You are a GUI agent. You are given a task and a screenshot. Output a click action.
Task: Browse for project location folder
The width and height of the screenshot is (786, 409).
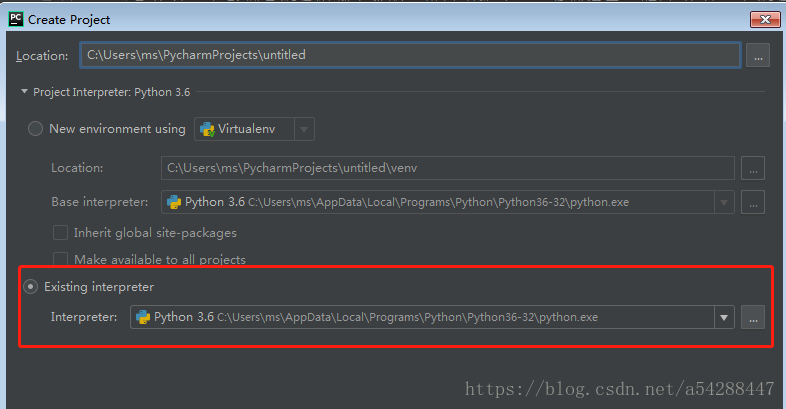coord(758,55)
